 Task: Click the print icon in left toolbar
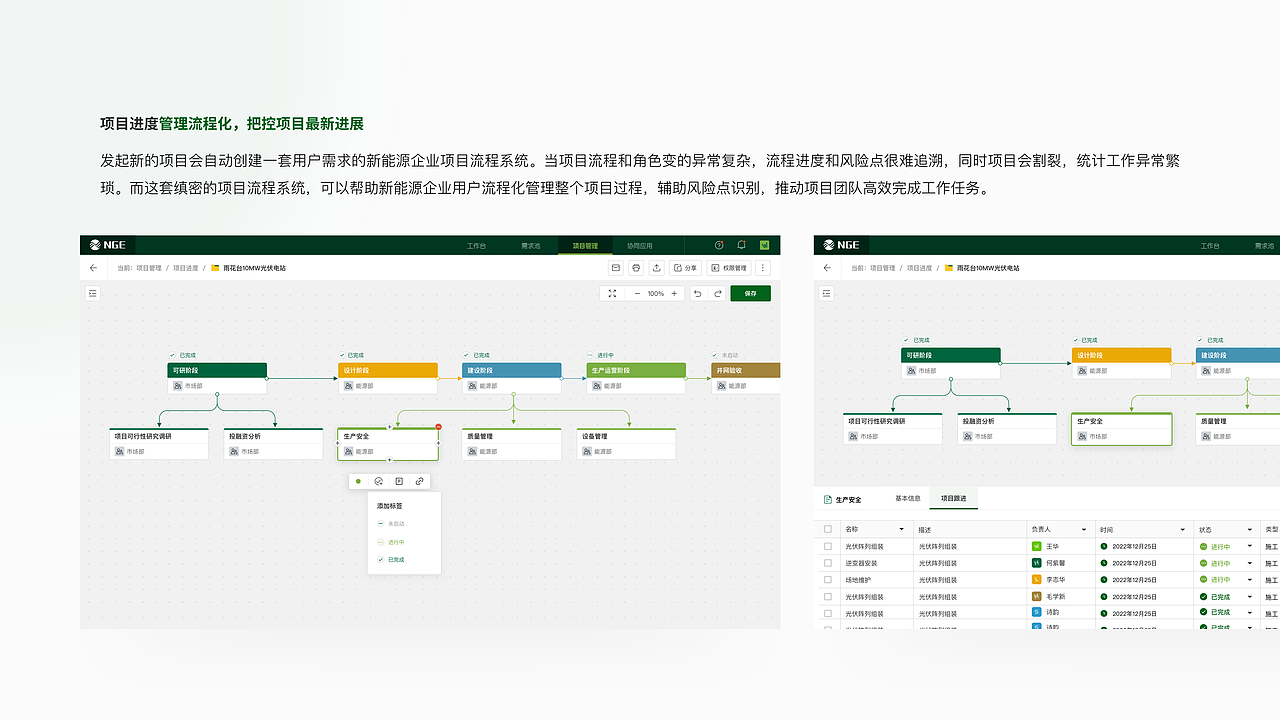pos(636,268)
